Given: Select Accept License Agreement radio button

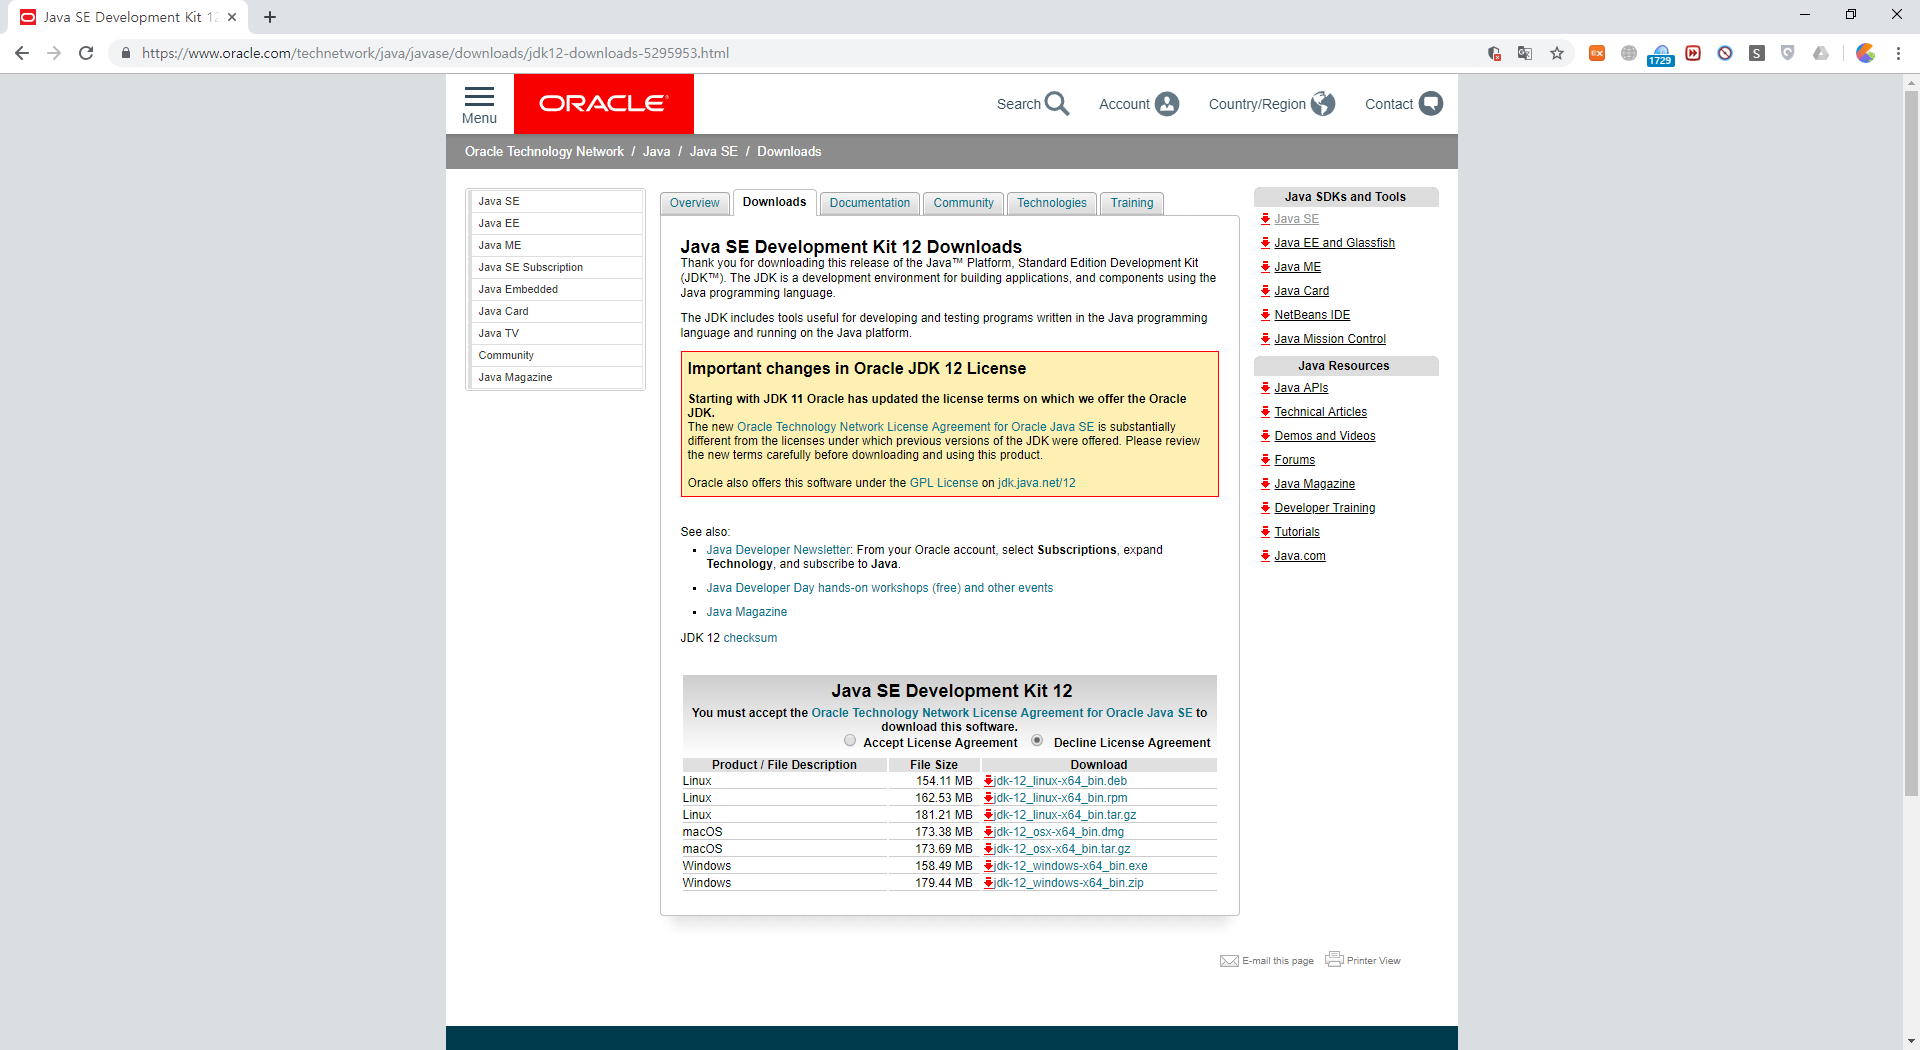Looking at the screenshot, I should click(x=850, y=741).
